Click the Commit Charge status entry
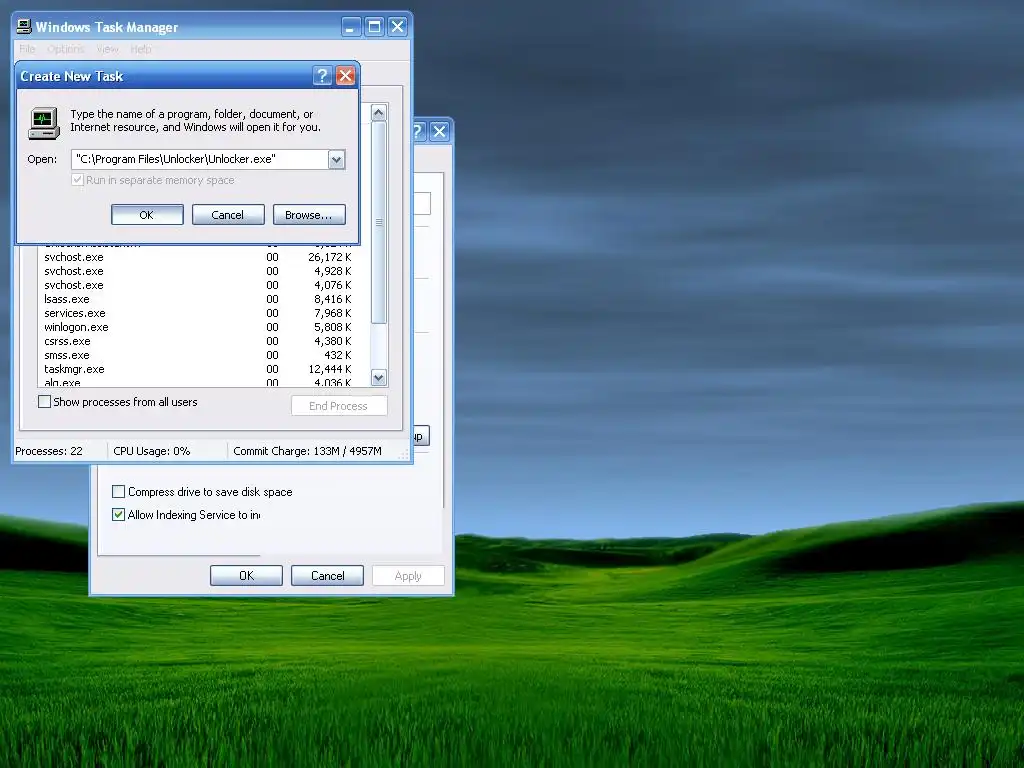 point(307,451)
